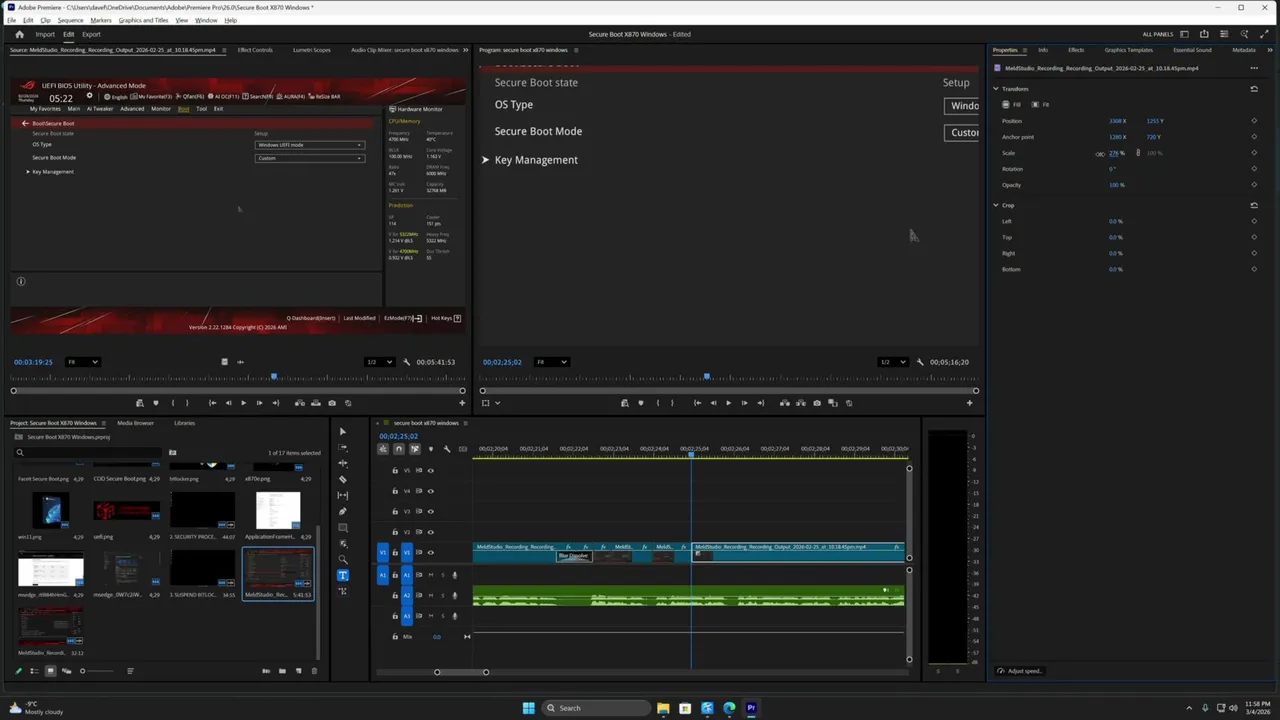Open the Markers menu

point(101,20)
